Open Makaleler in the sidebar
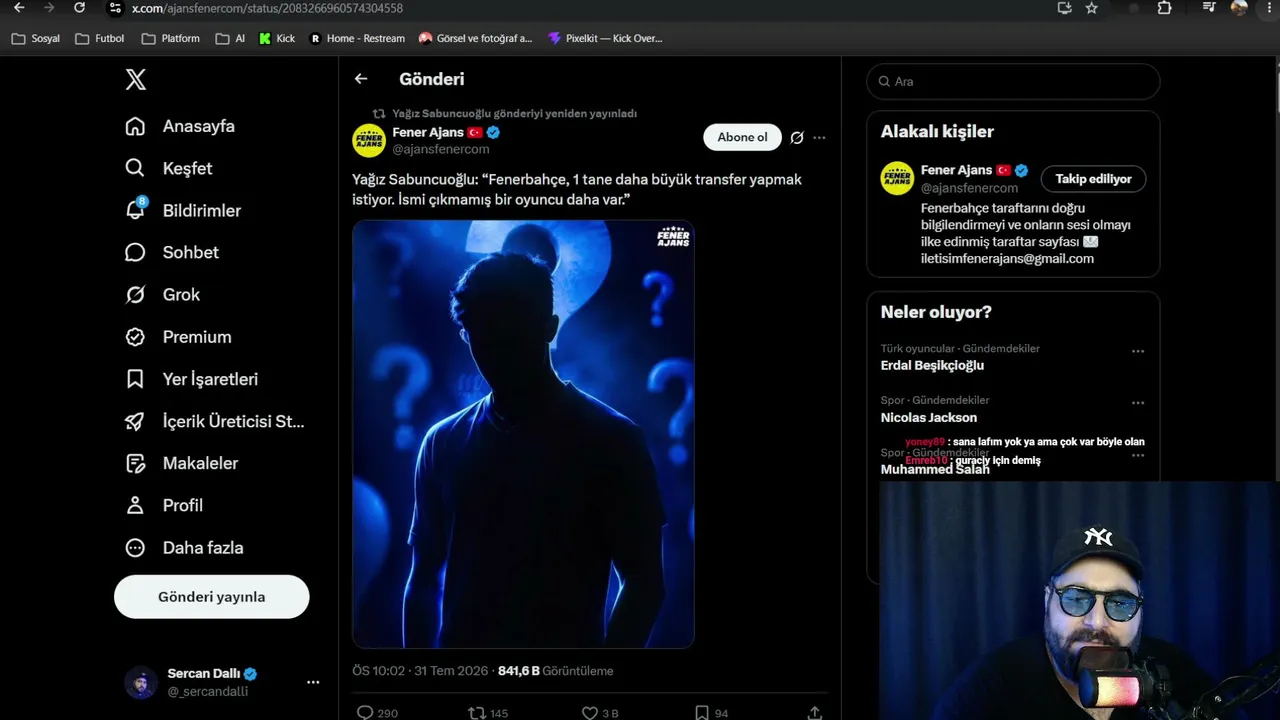 tap(181, 463)
